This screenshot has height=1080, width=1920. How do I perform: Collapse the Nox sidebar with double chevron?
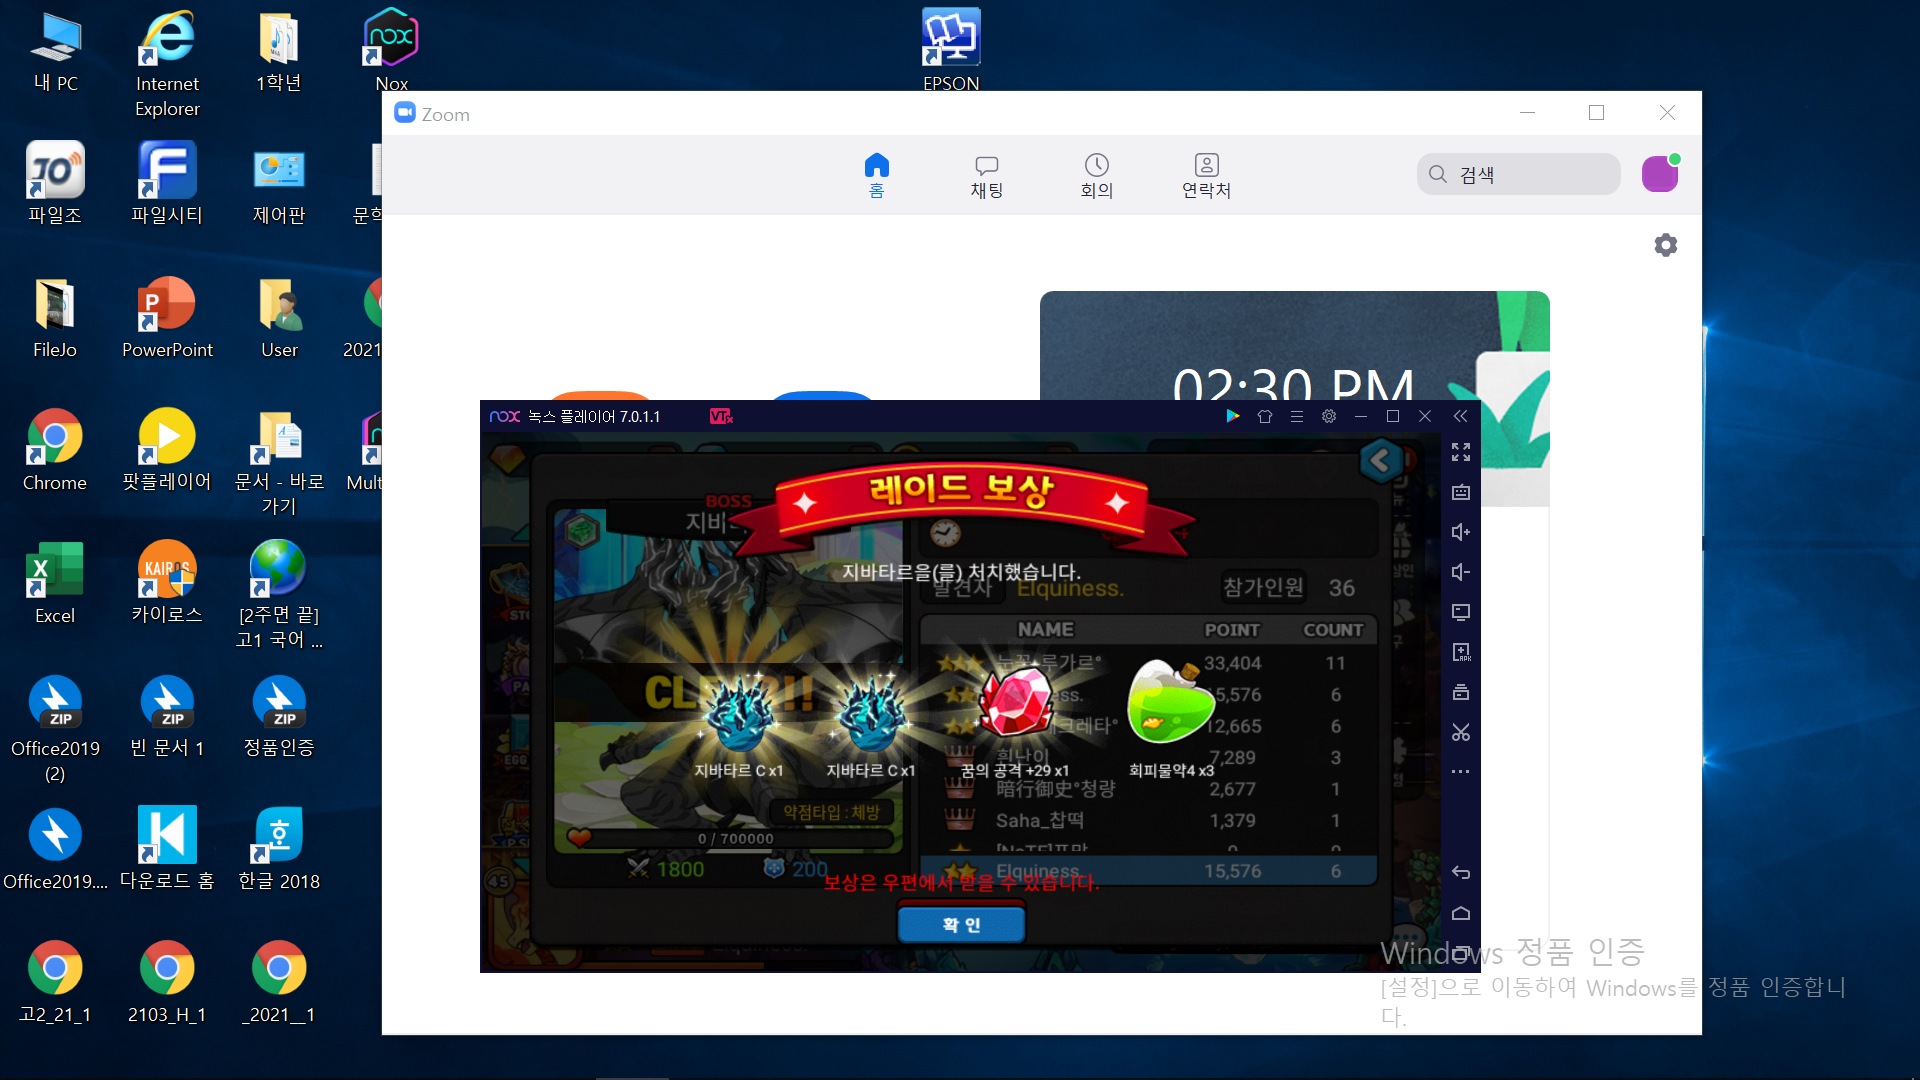coord(1461,416)
